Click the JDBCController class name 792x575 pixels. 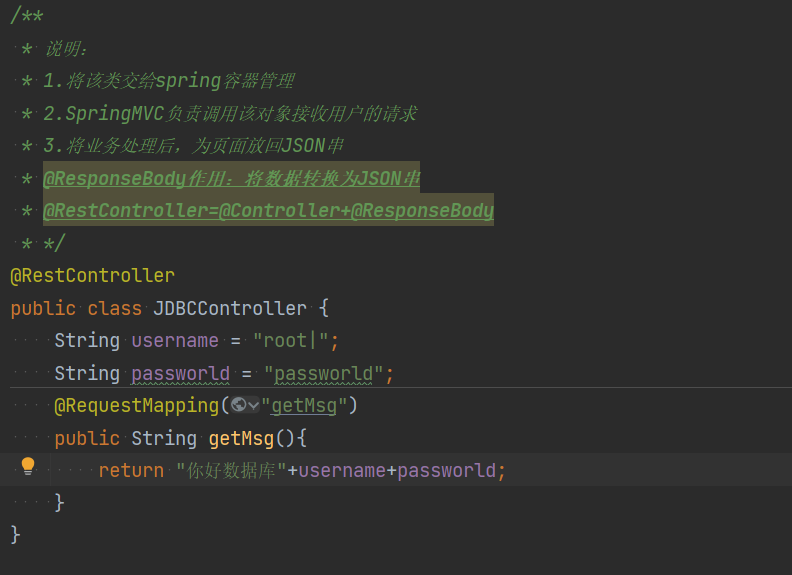click(x=230, y=308)
